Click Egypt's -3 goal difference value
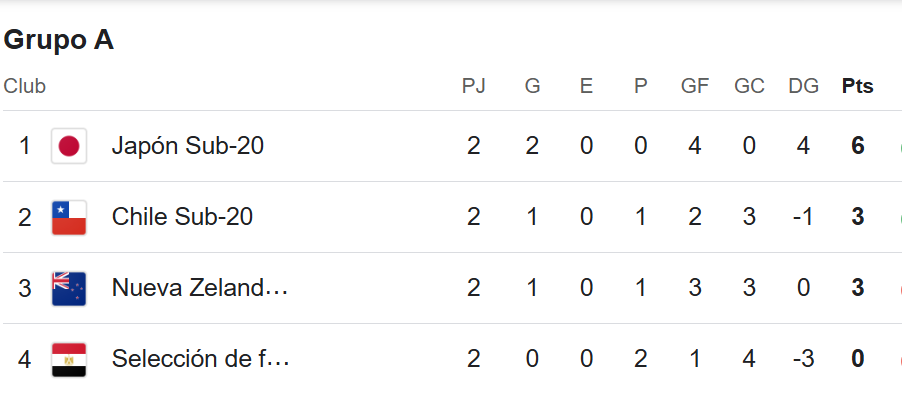 coord(803,359)
